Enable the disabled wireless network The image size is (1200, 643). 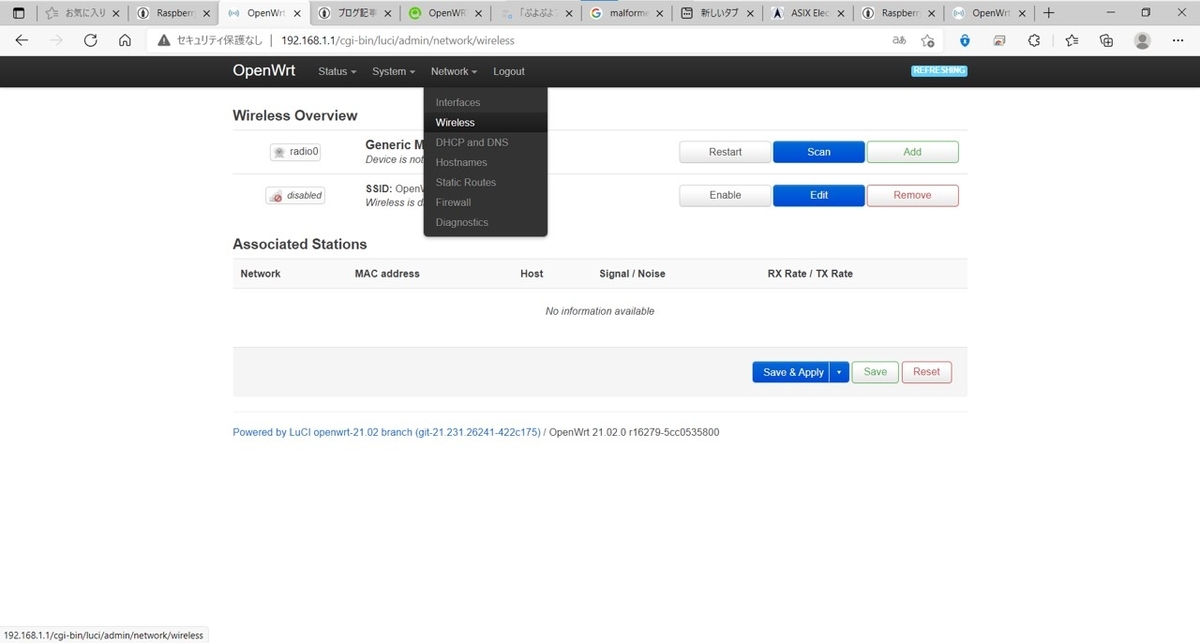[725, 195]
